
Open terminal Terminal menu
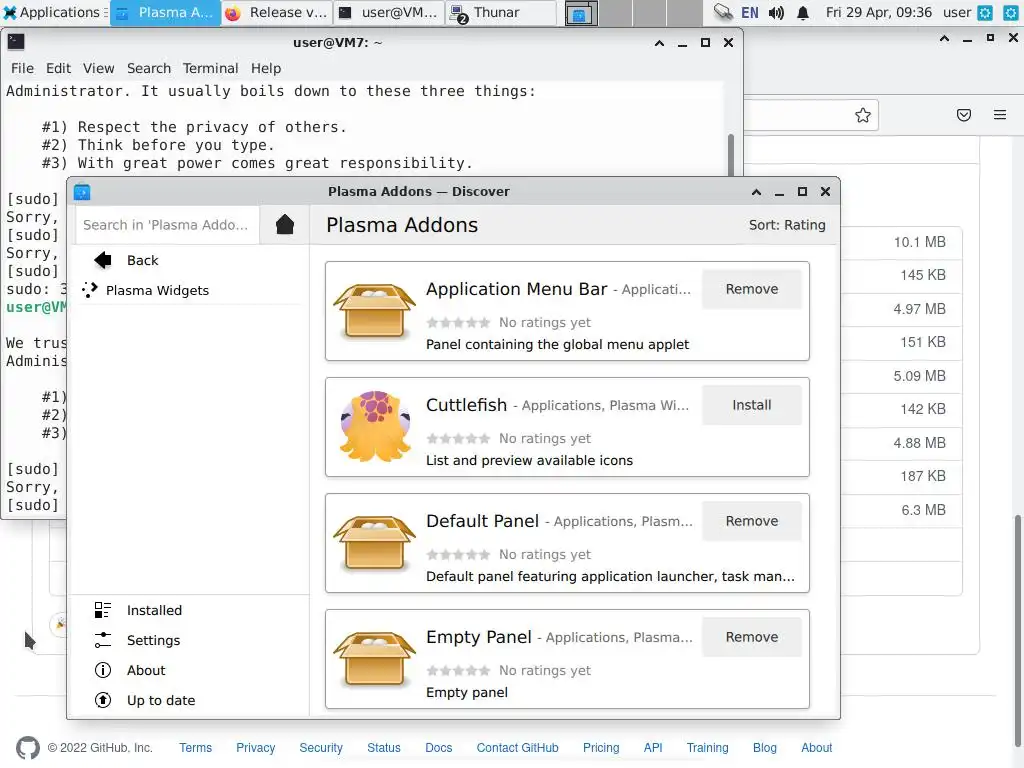[210, 69]
